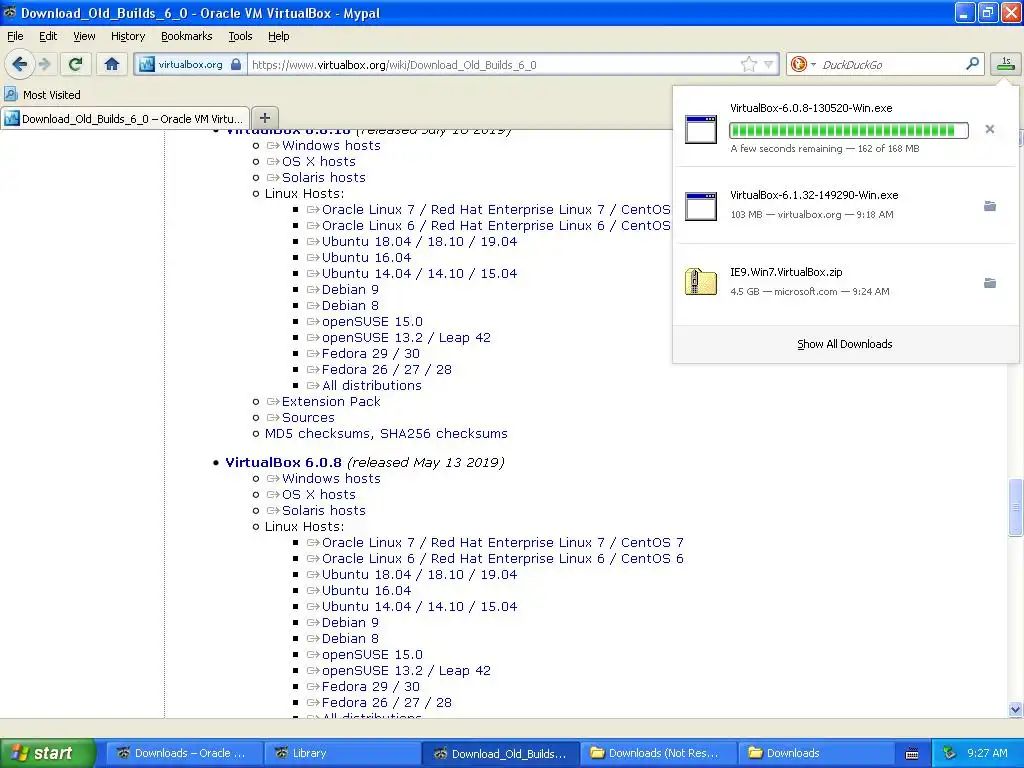Click the on-screen keyboard tray icon
1024x768 pixels.
(912, 754)
